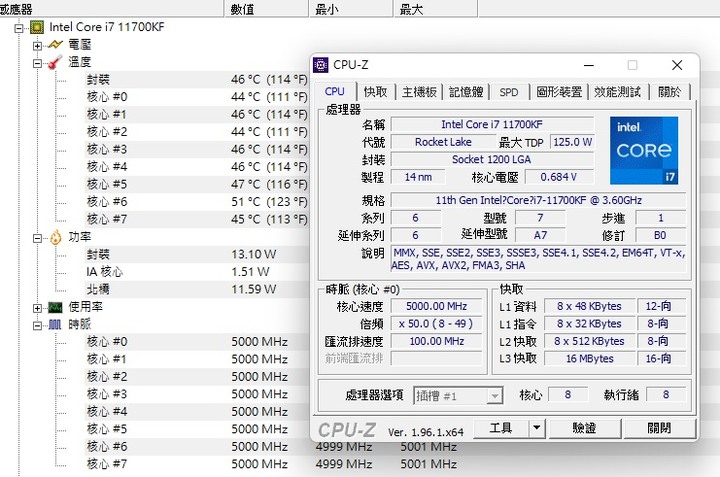Viewport: 720px width, 477px height.
Task: Click the 14 nm technology field
Action: tap(418, 177)
